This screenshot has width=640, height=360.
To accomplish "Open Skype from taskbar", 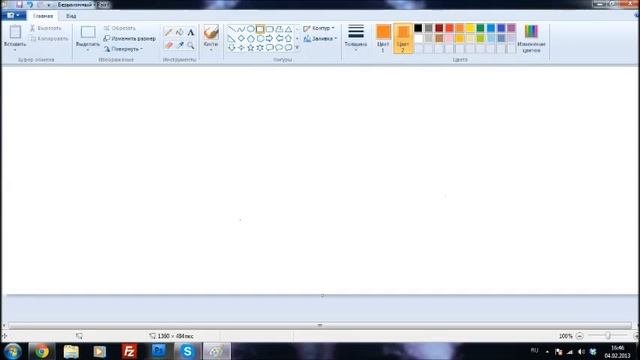I will pos(187,351).
